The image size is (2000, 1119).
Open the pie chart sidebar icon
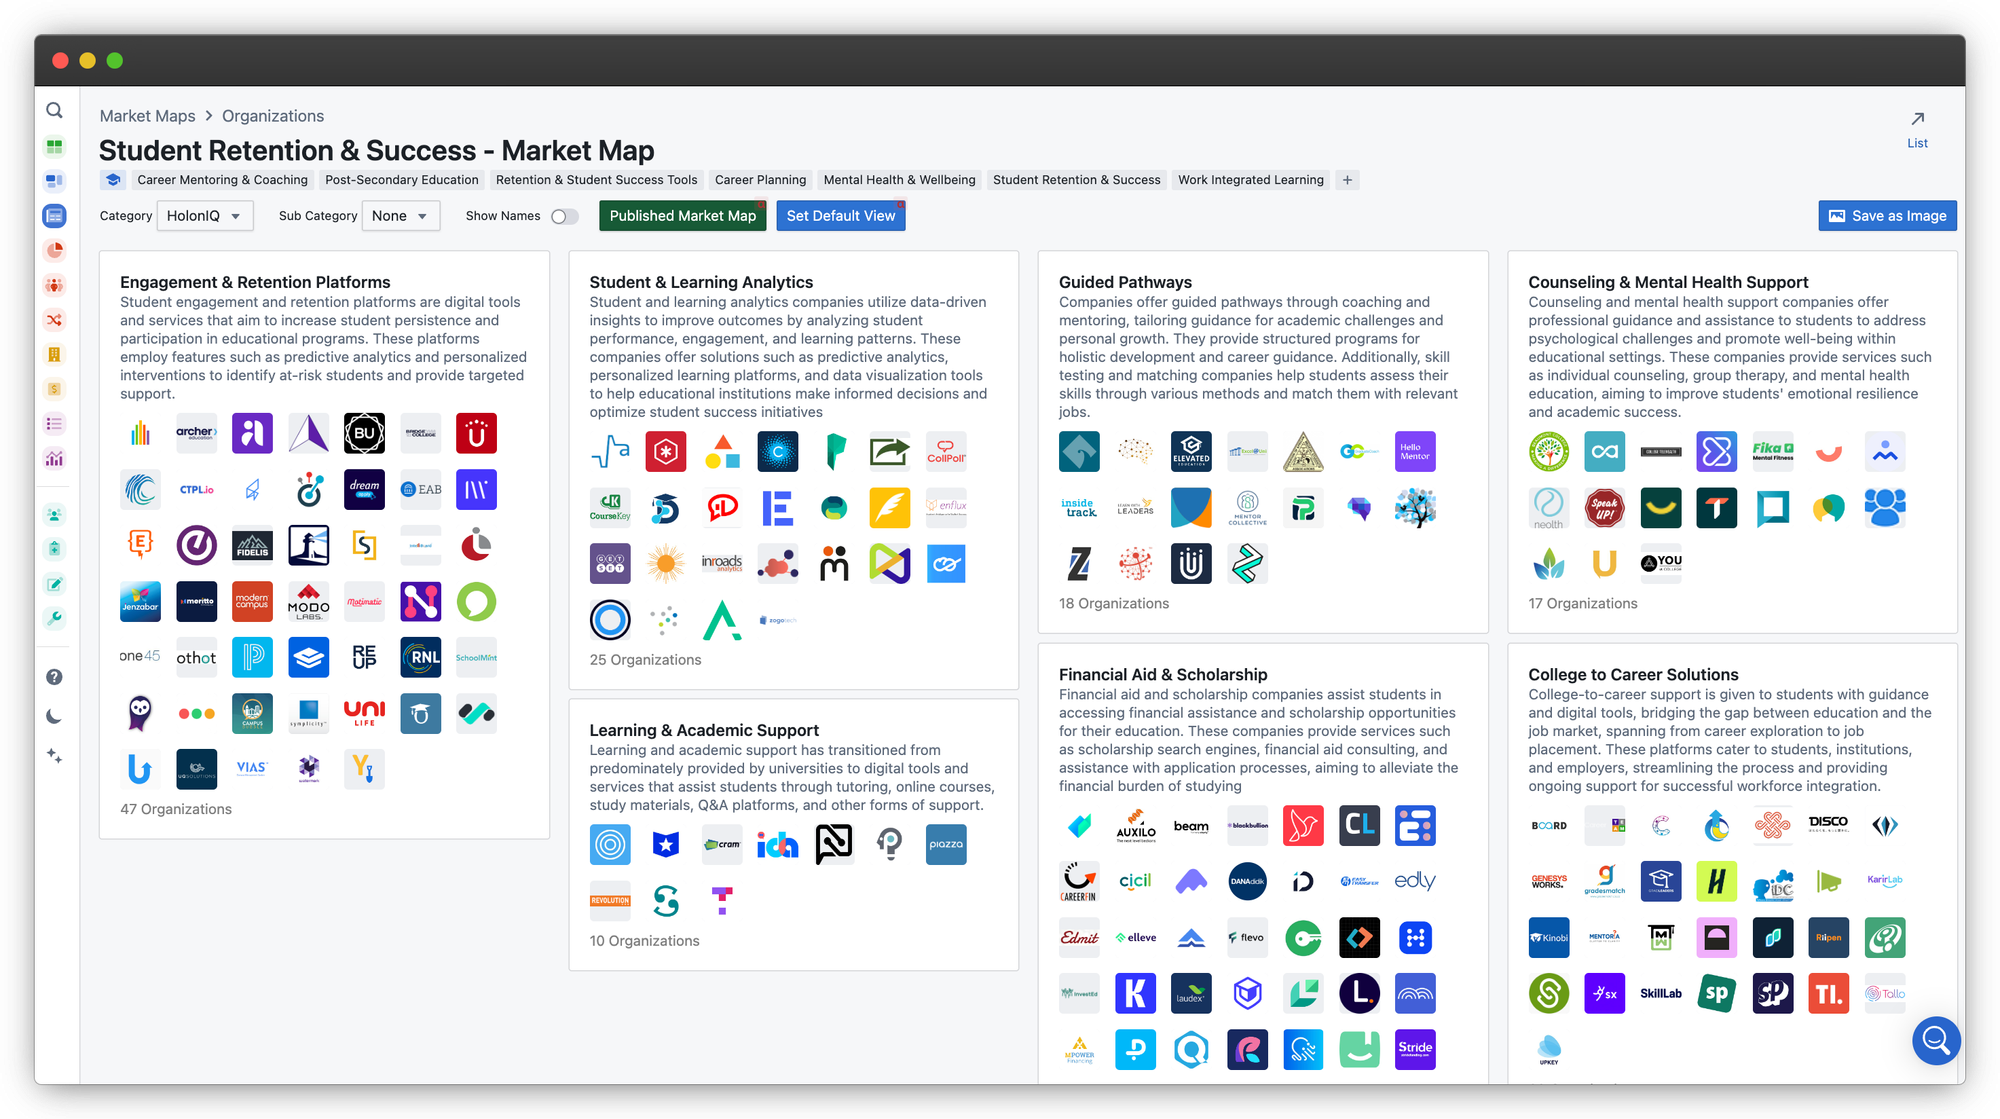pos(55,250)
